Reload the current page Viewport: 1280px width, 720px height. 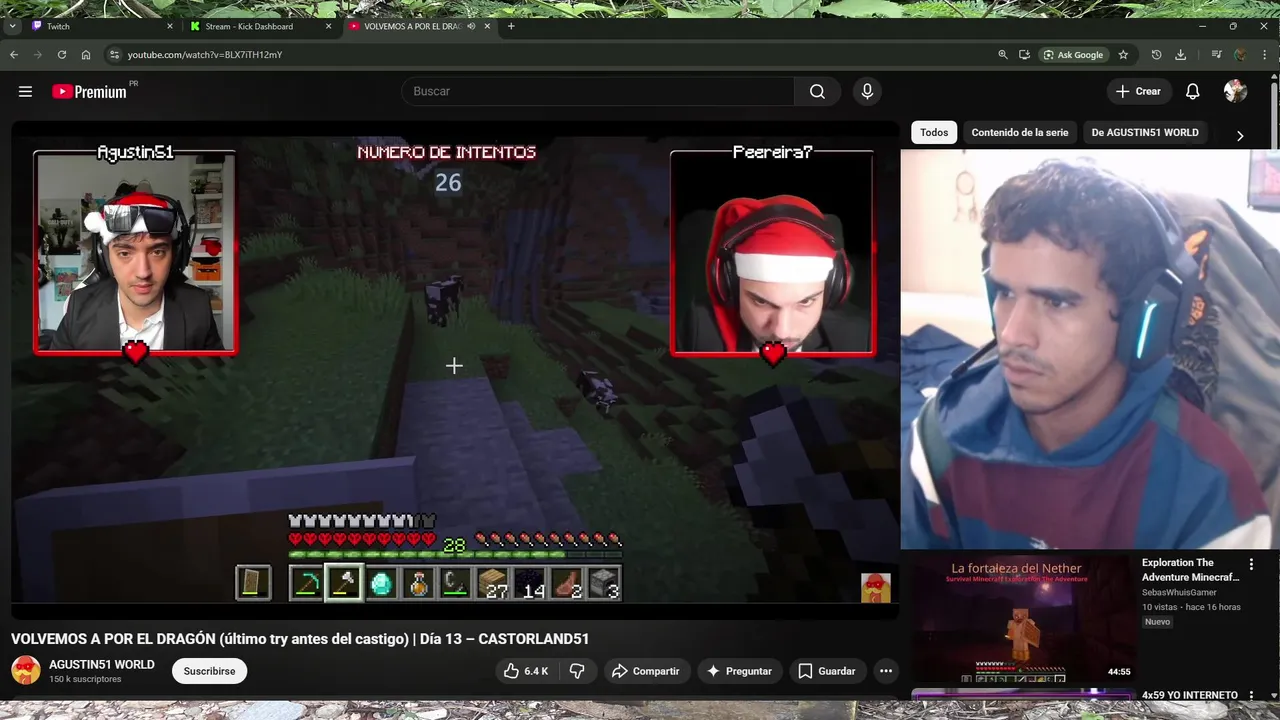(x=62, y=54)
